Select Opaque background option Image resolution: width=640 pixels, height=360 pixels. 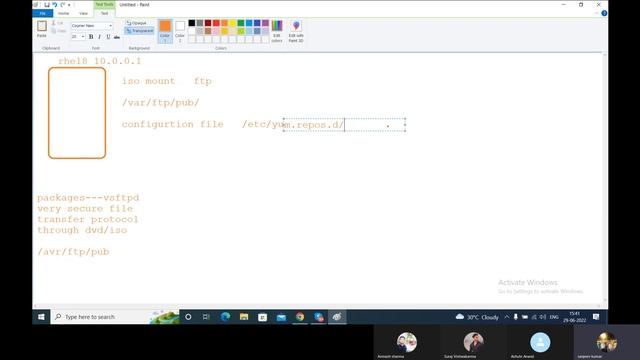pos(137,23)
